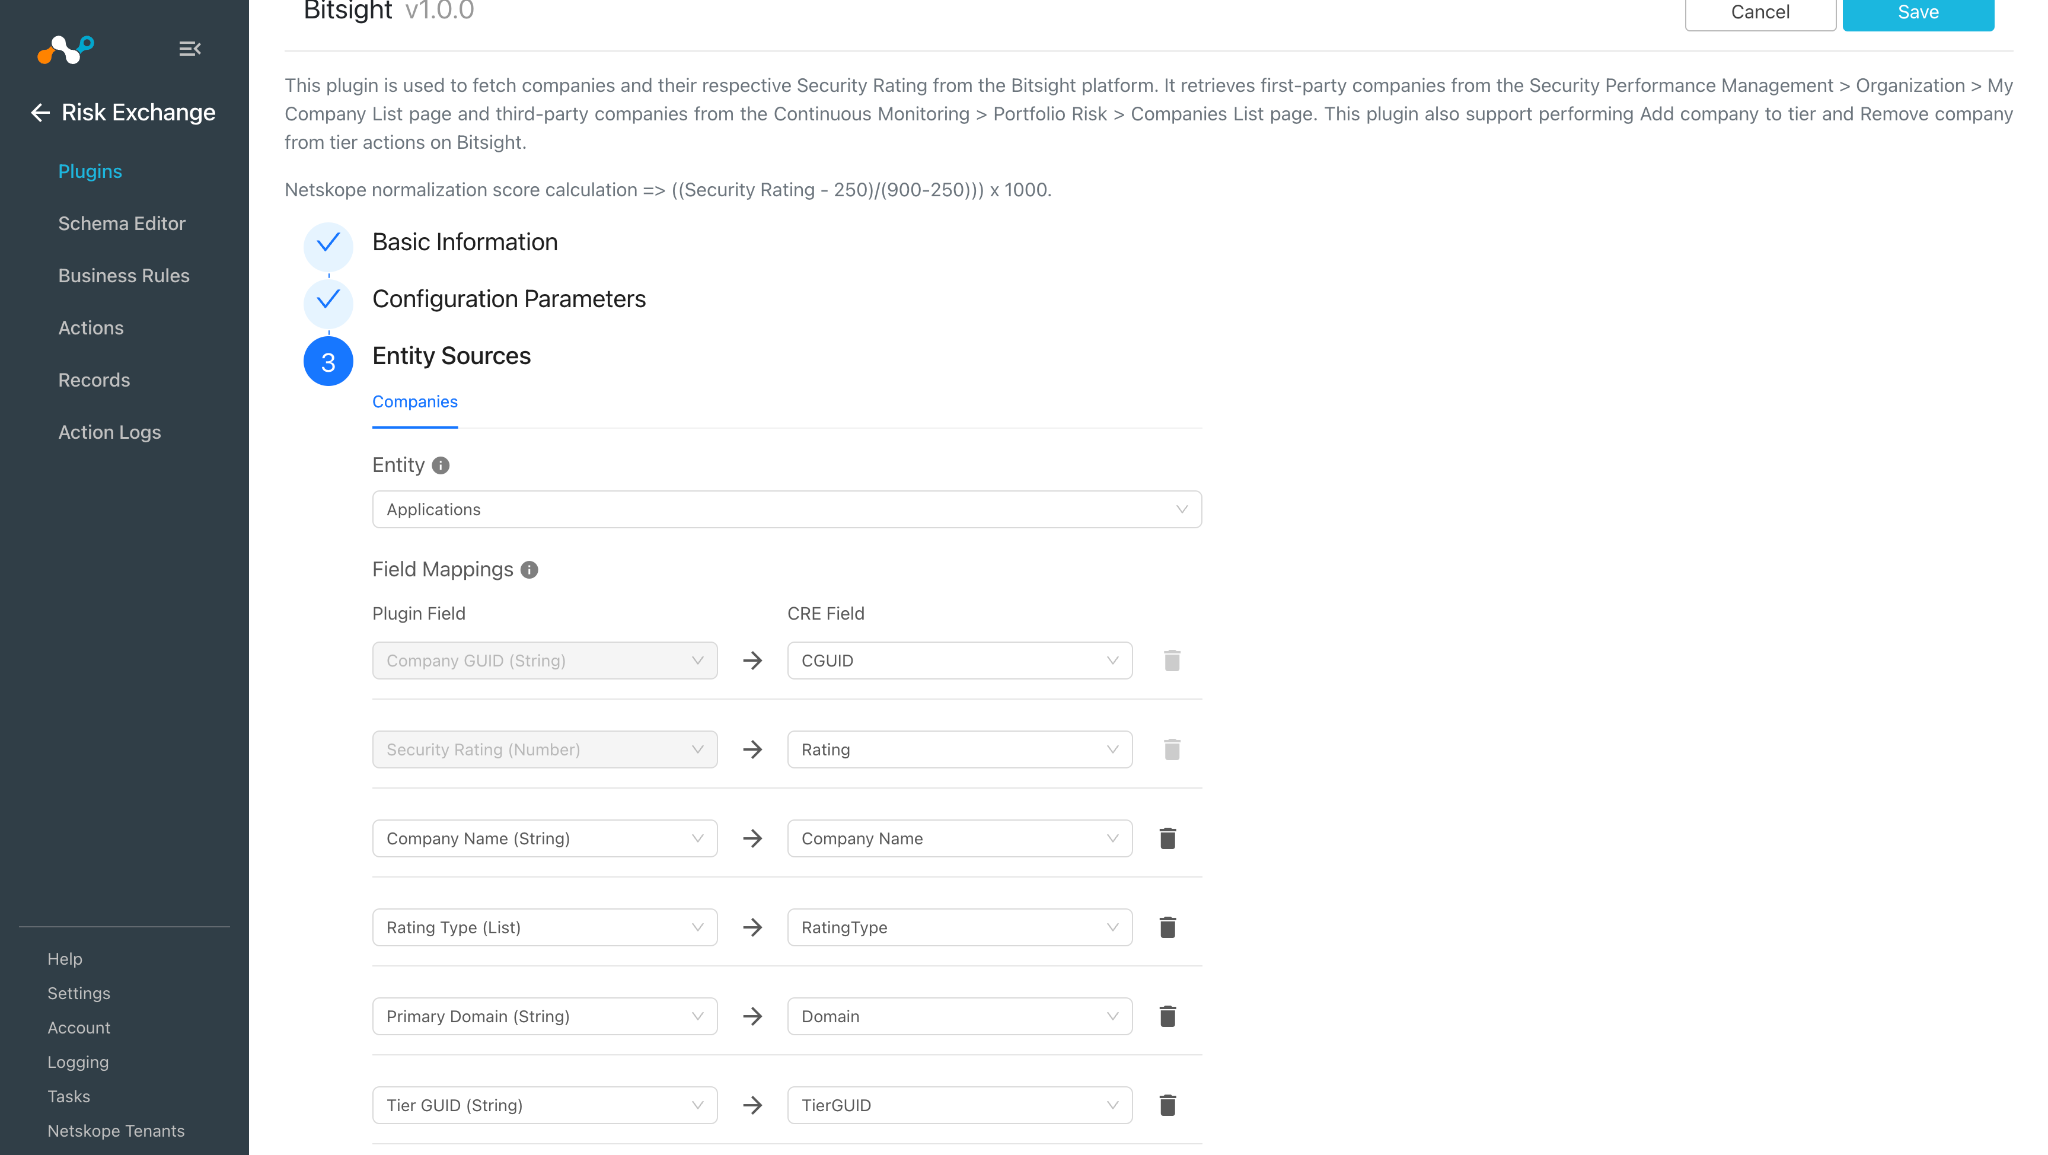Open the CGUID CRE field dropdown
The width and height of the screenshot is (2048, 1155).
(960, 661)
